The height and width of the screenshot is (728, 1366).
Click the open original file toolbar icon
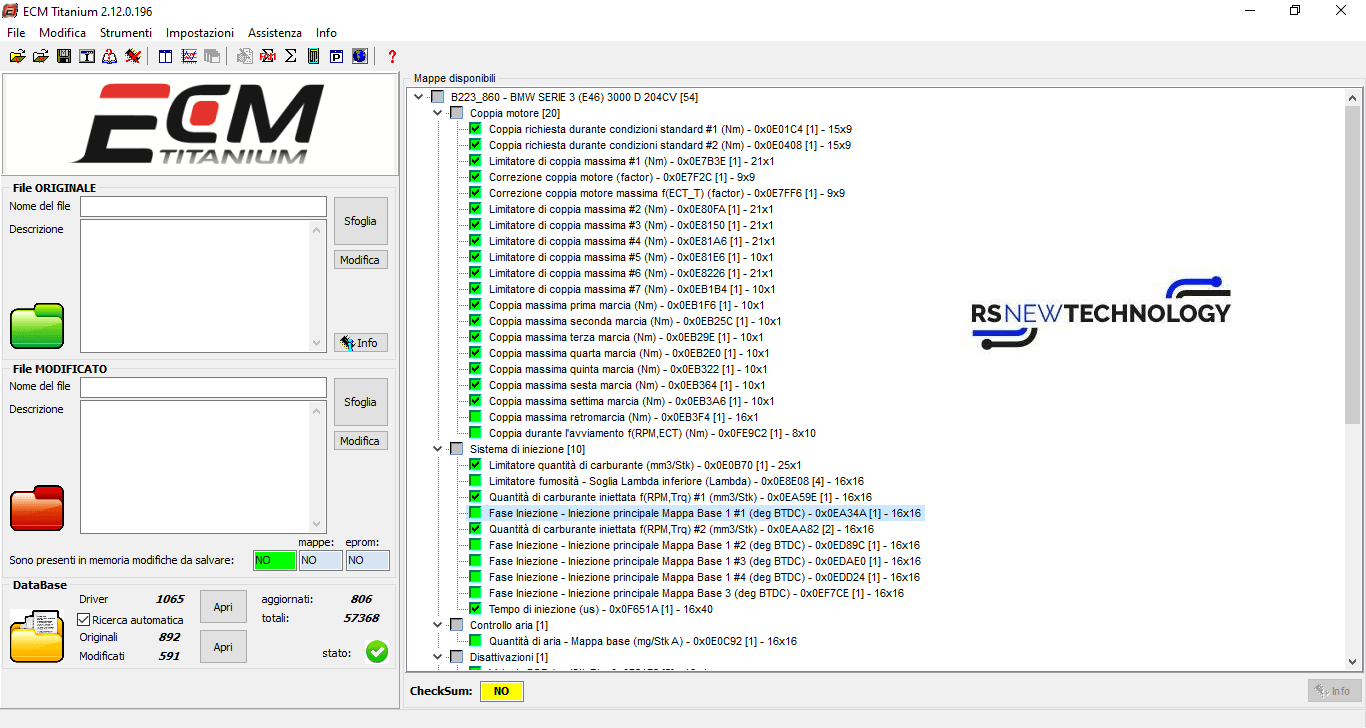[17, 56]
